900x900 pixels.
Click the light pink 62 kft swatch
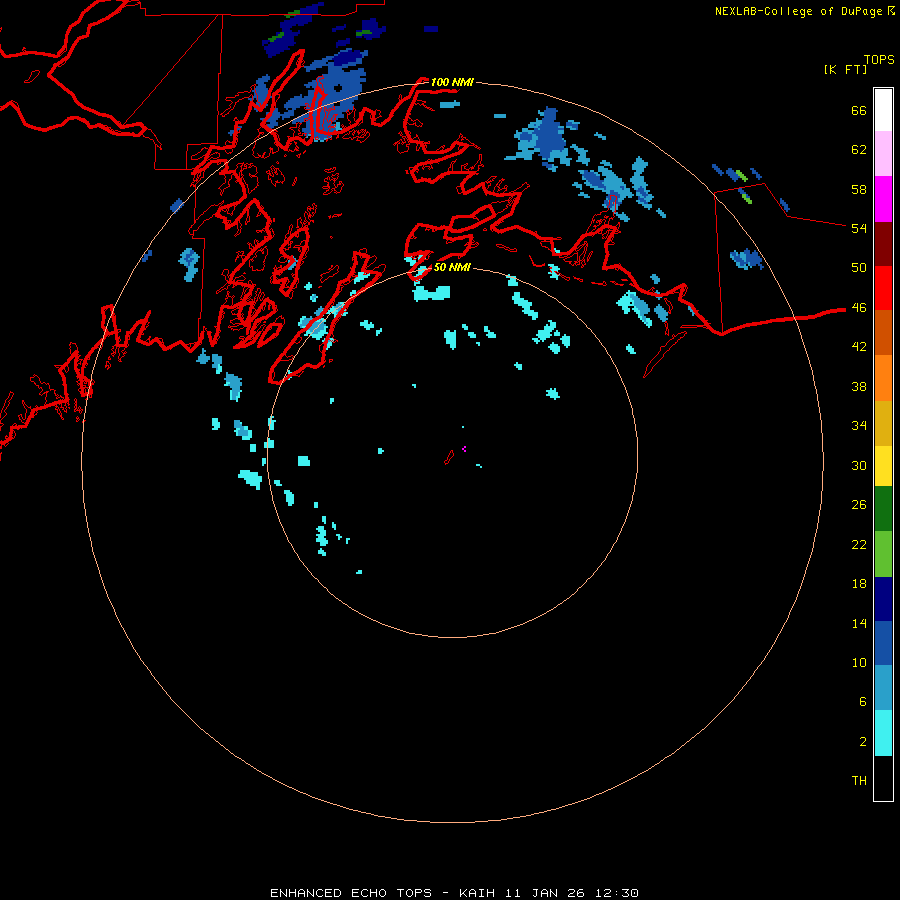coord(883,154)
